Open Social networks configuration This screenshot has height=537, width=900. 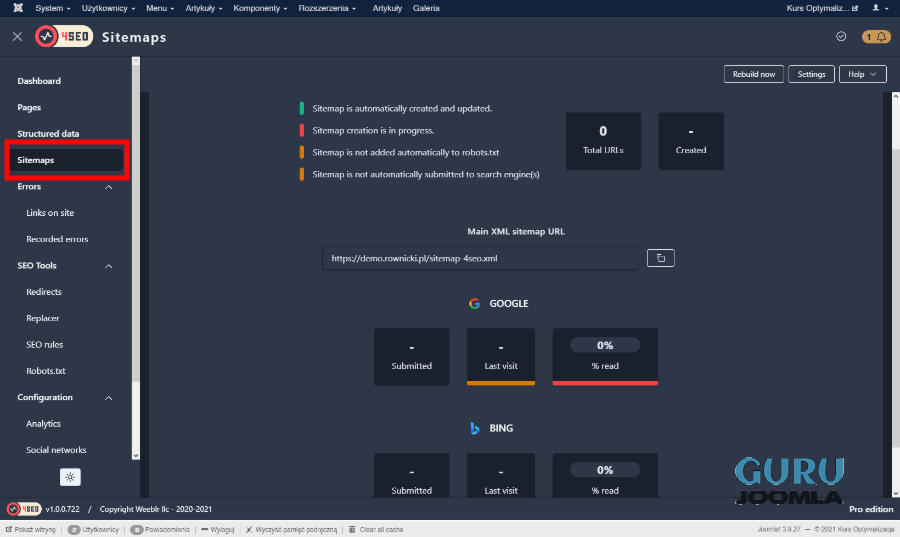coord(56,450)
